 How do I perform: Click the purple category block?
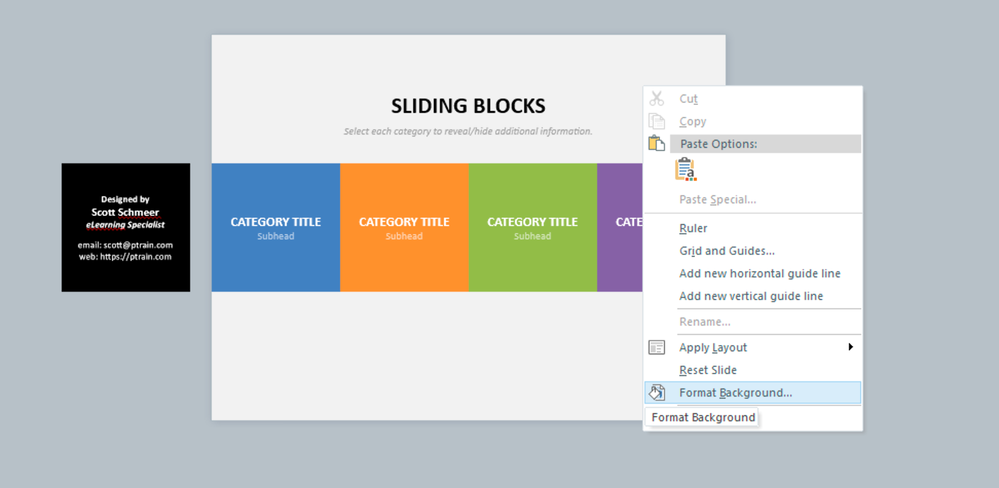620,228
